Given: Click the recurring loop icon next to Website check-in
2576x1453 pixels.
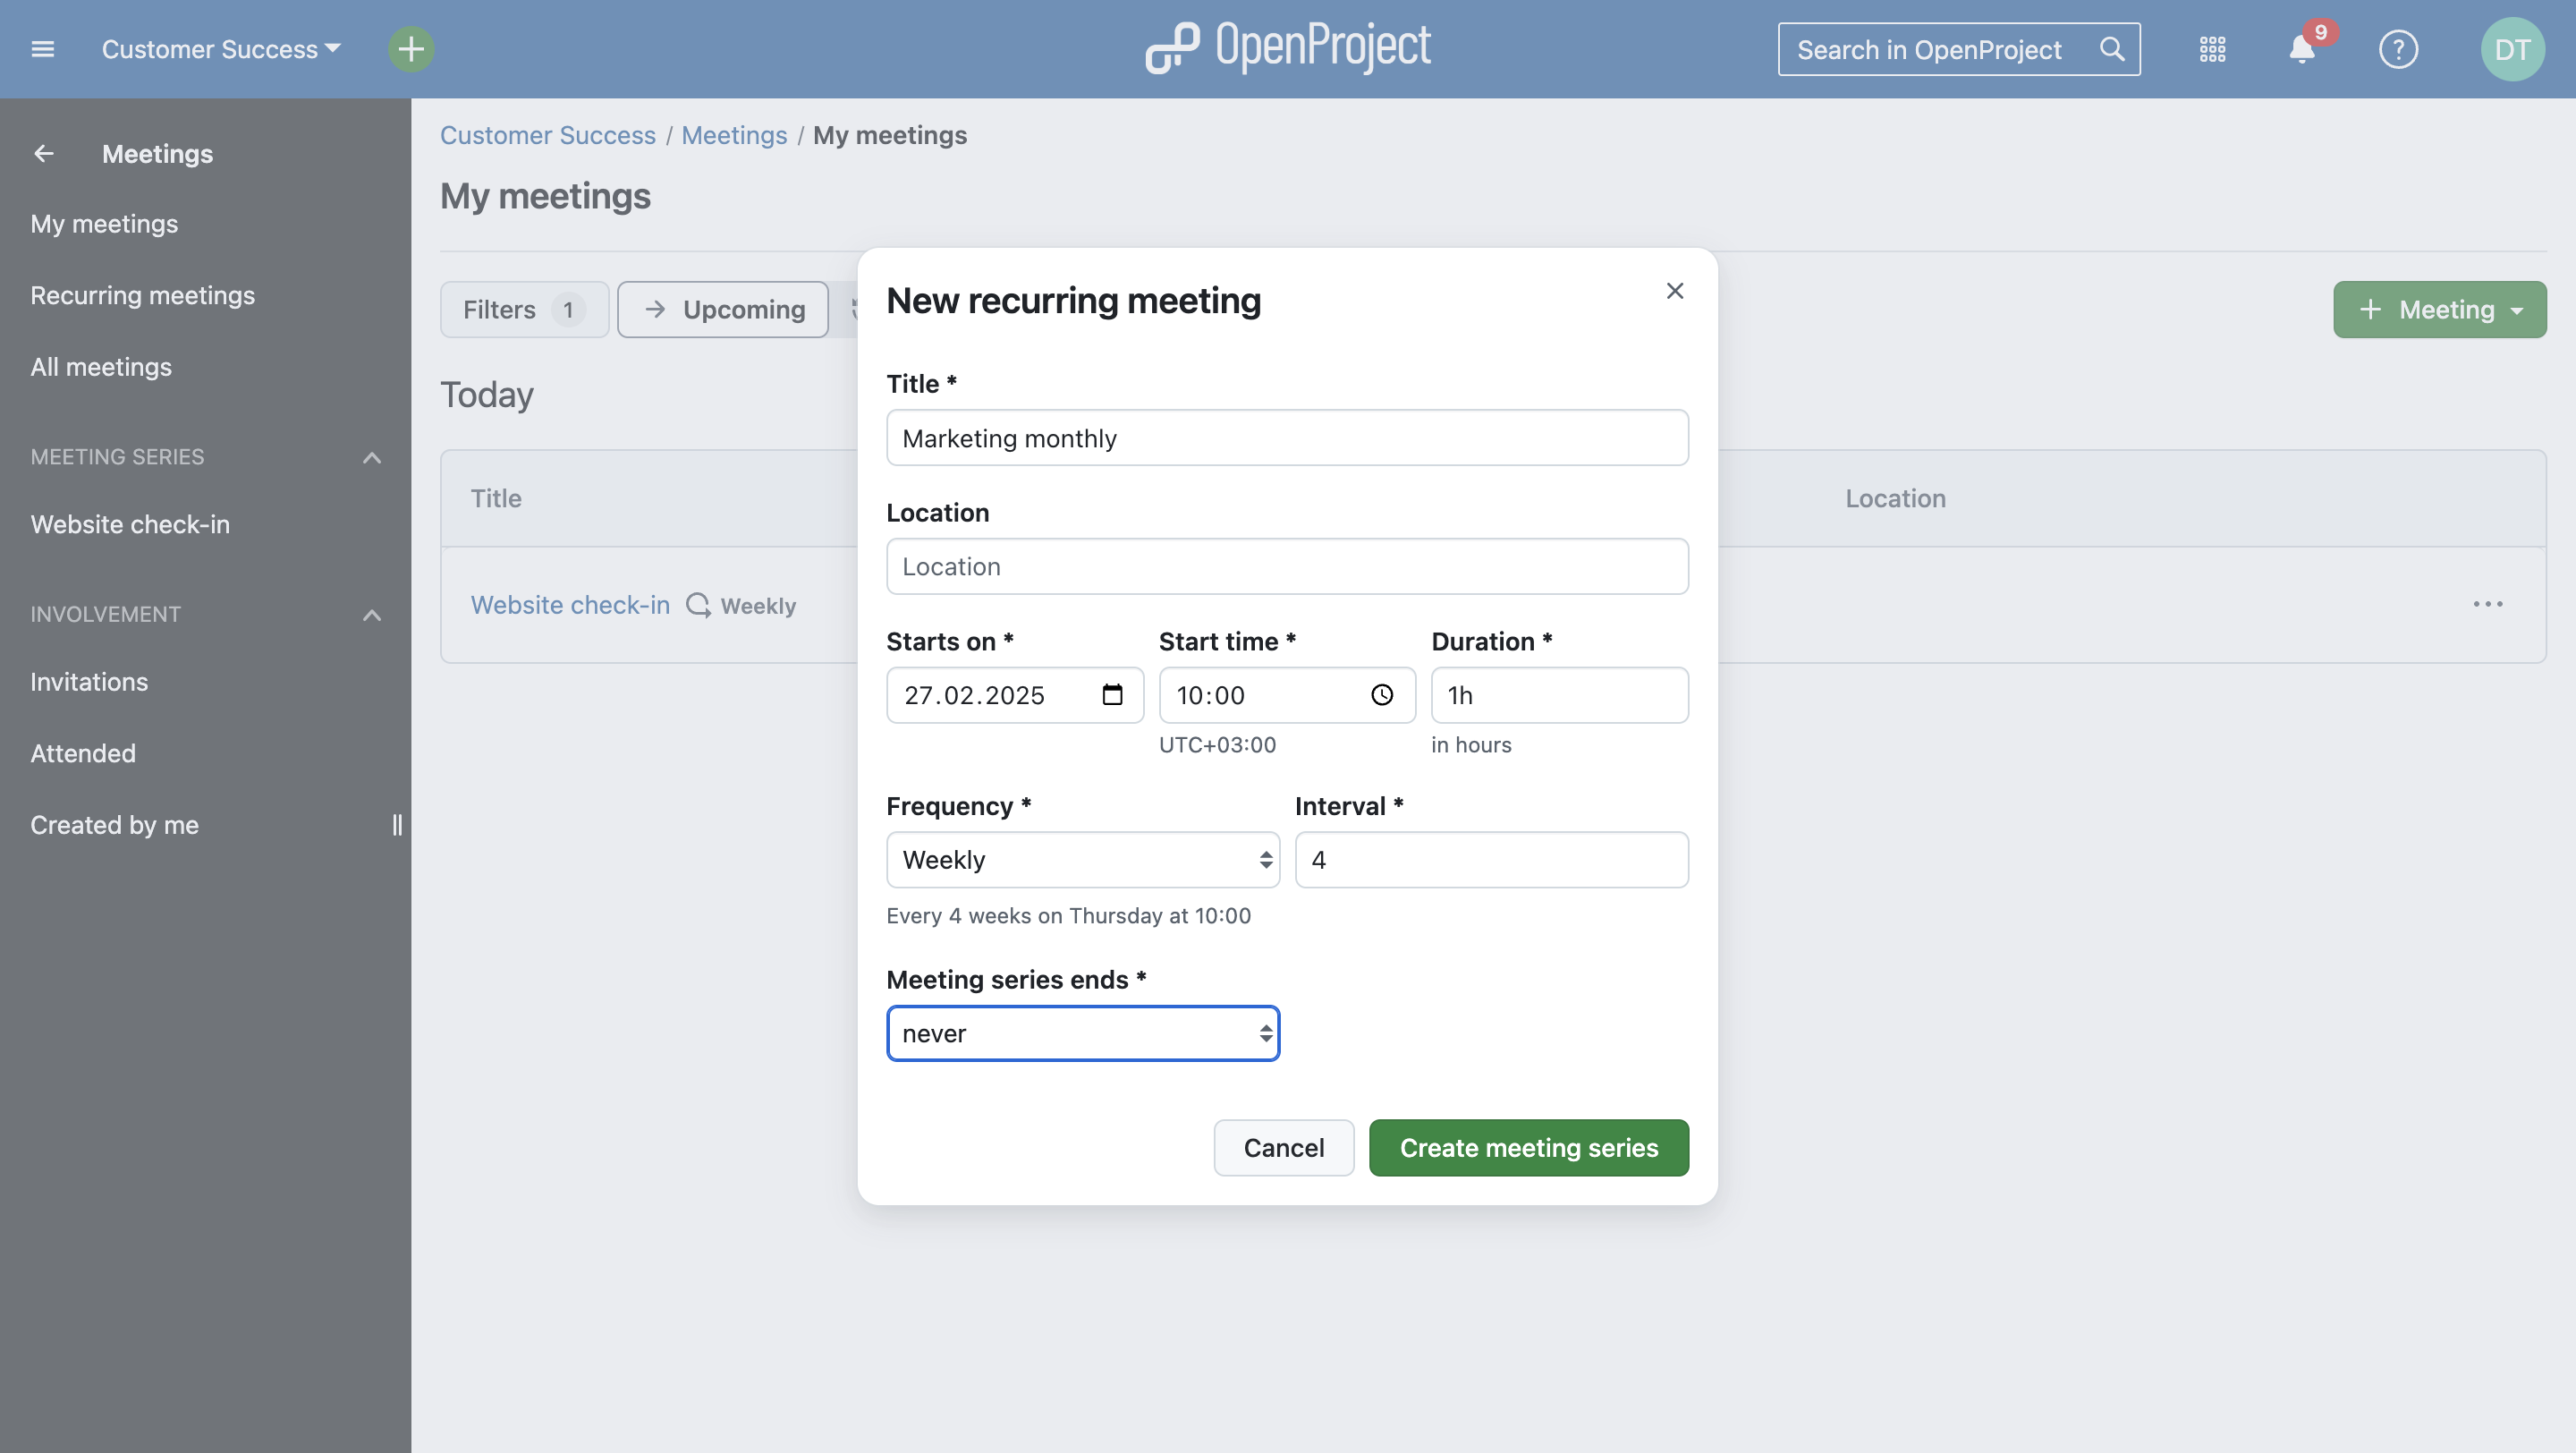Looking at the screenshot, I should coord(697,605).
